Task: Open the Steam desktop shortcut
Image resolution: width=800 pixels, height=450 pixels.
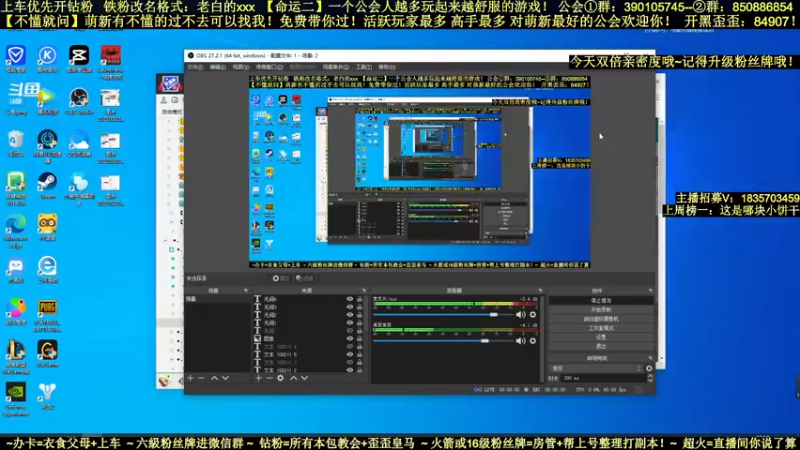Action: (x=47, y=186)
